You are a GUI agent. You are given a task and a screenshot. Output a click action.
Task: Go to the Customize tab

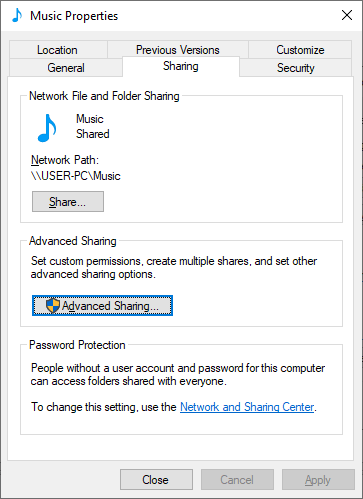[x=300, y=50]
